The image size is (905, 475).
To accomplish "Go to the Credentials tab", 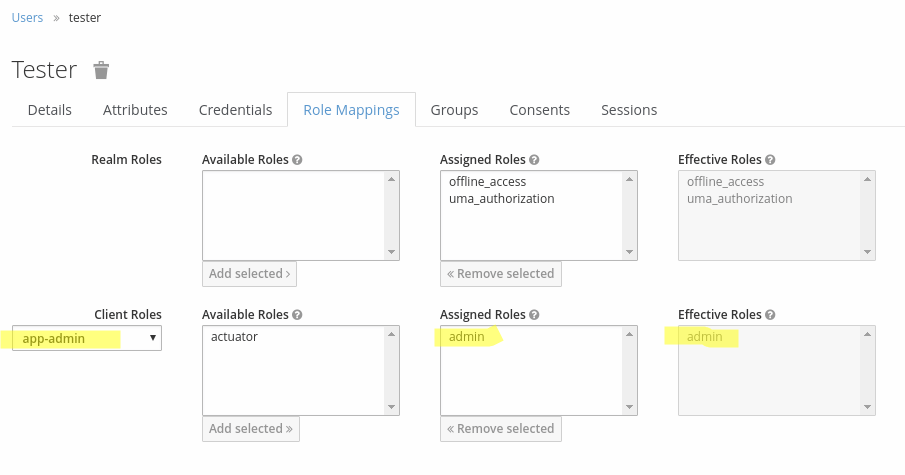I will point(235,110).
